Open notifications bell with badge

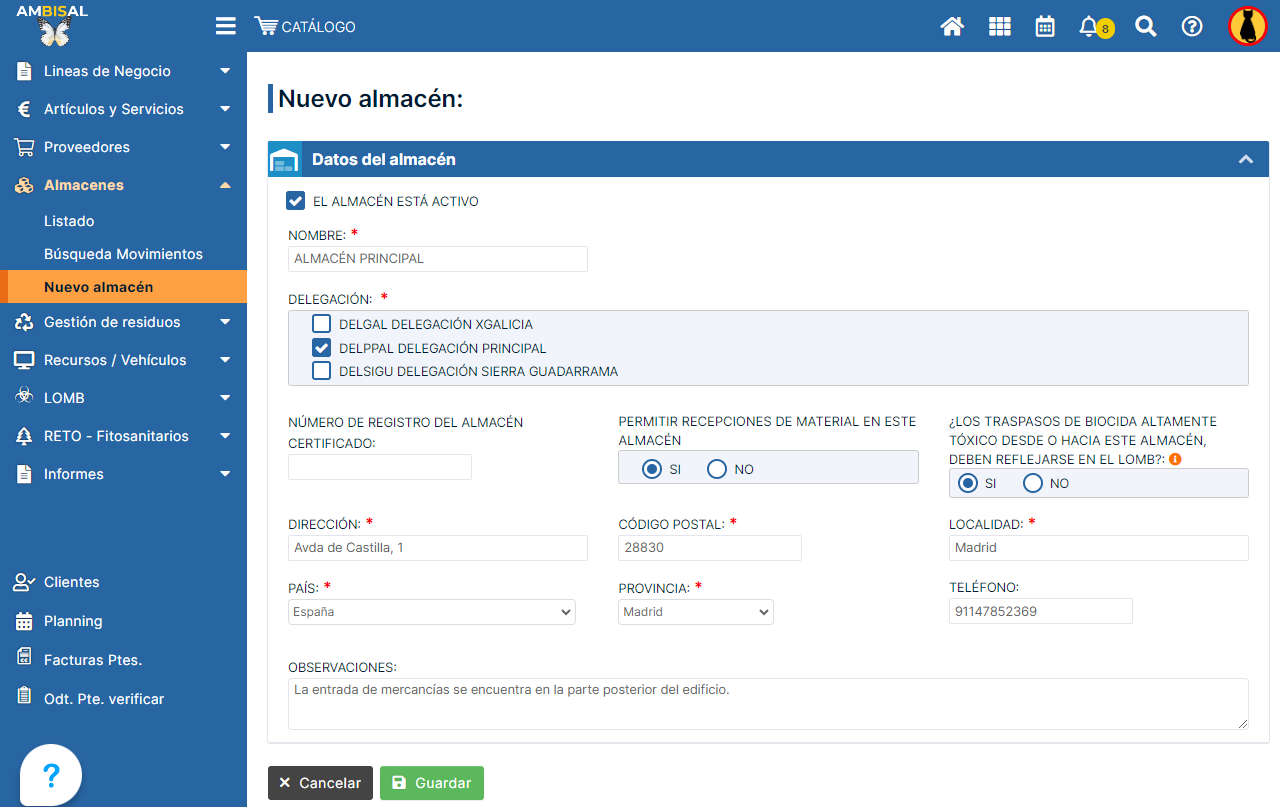pos(1091,27)
